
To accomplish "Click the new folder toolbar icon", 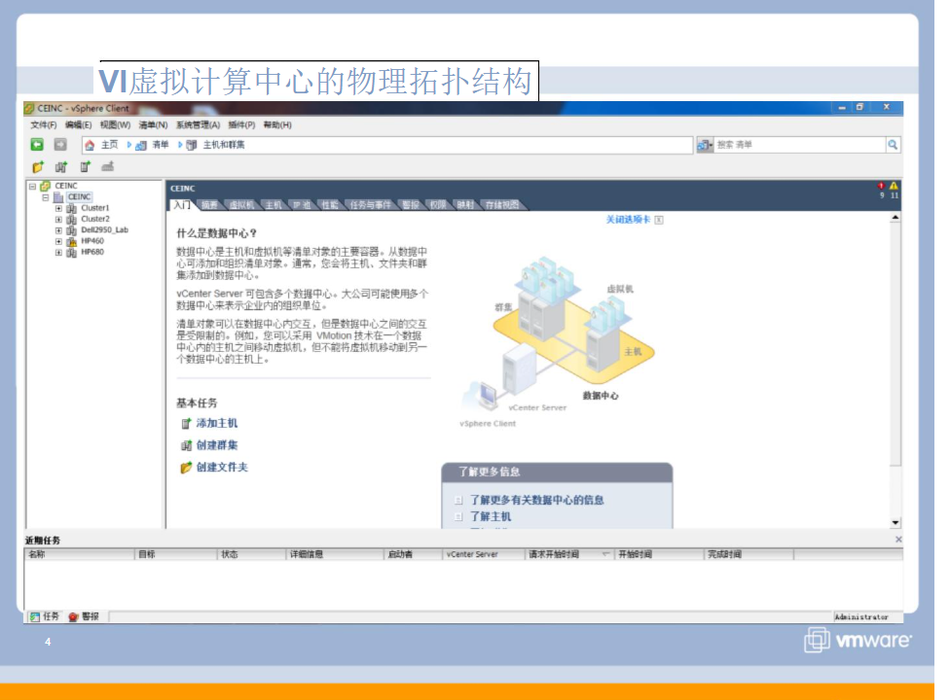I will (38, 167).
